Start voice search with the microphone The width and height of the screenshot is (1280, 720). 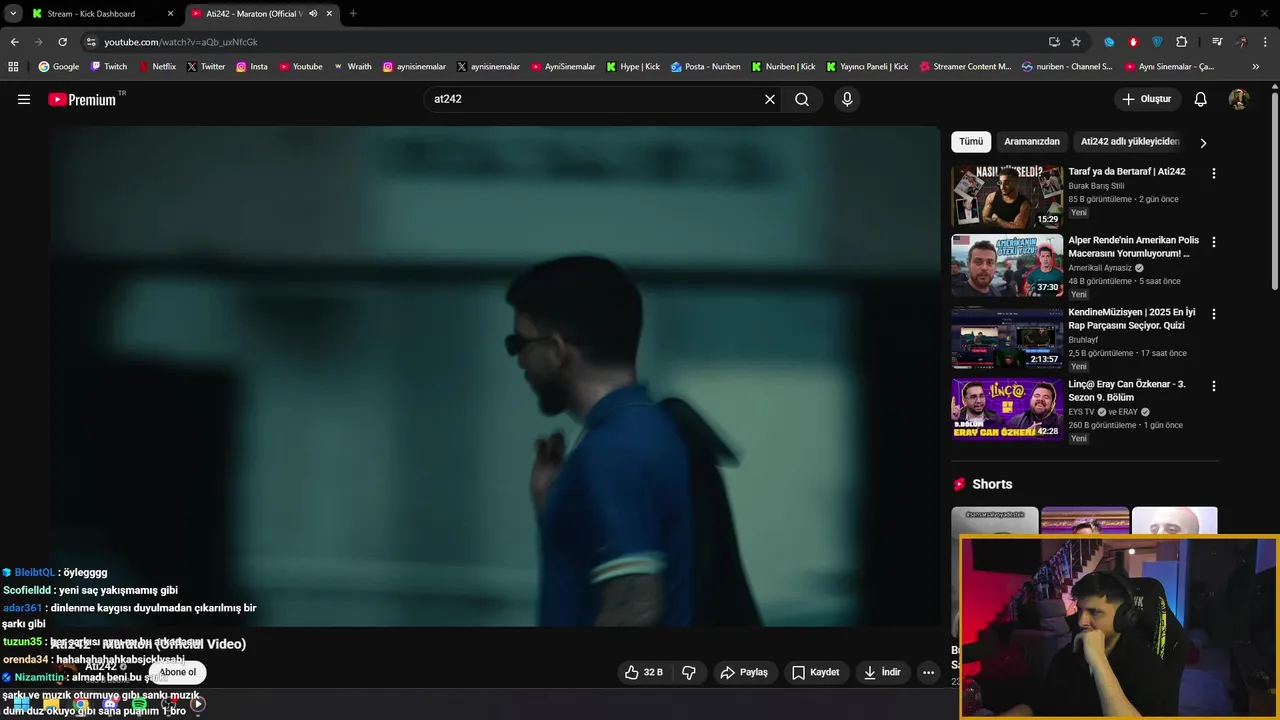(847, 99)
